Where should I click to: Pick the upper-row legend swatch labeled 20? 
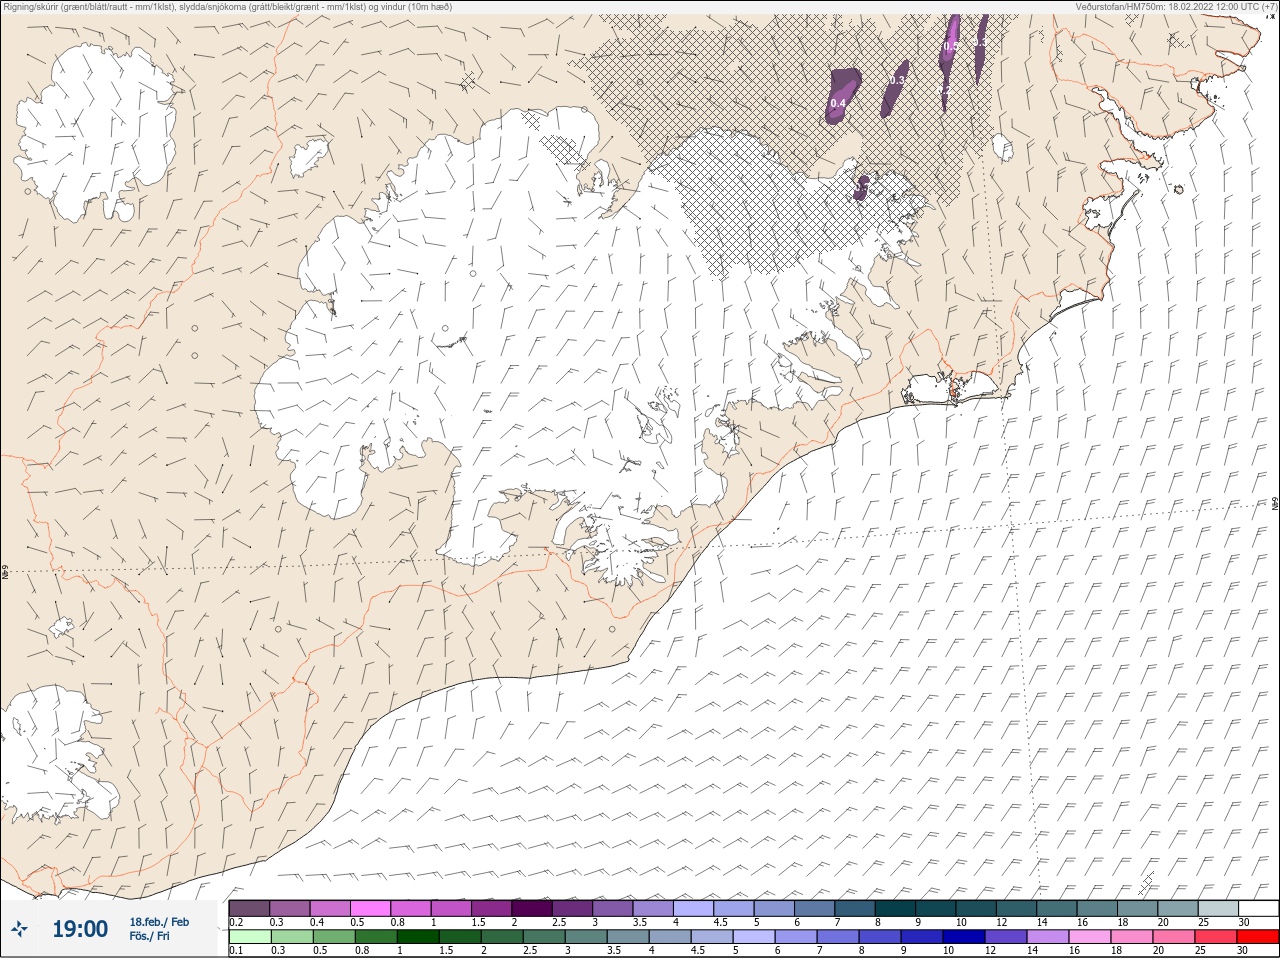[1178, 909]
